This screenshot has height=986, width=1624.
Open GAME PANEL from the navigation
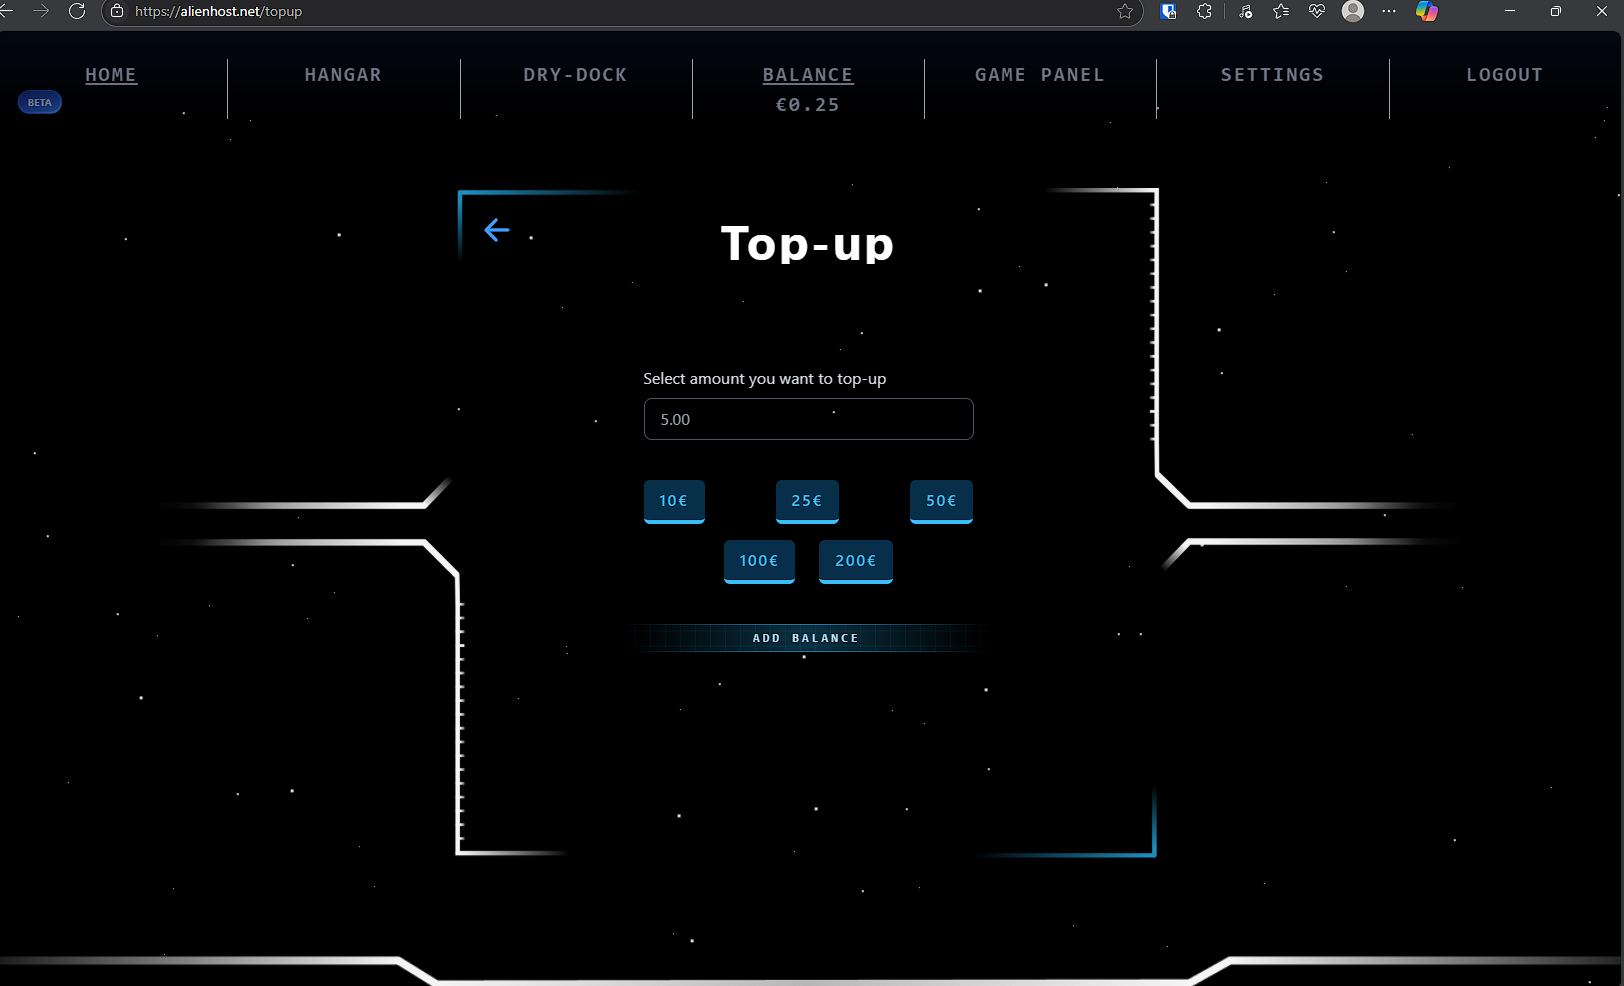click(1040, 75)
